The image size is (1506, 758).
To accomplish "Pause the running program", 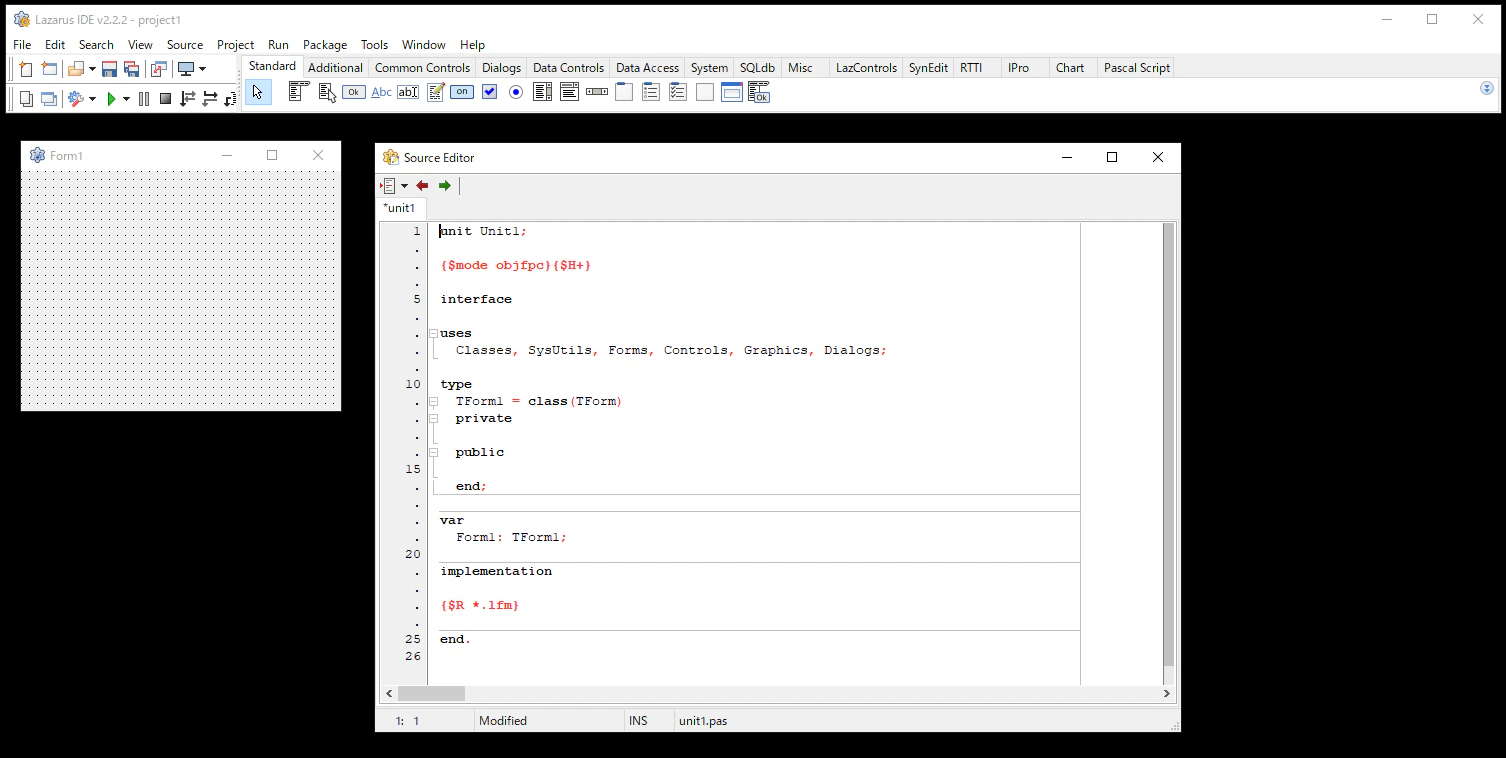I will click(x=144, y=98).
